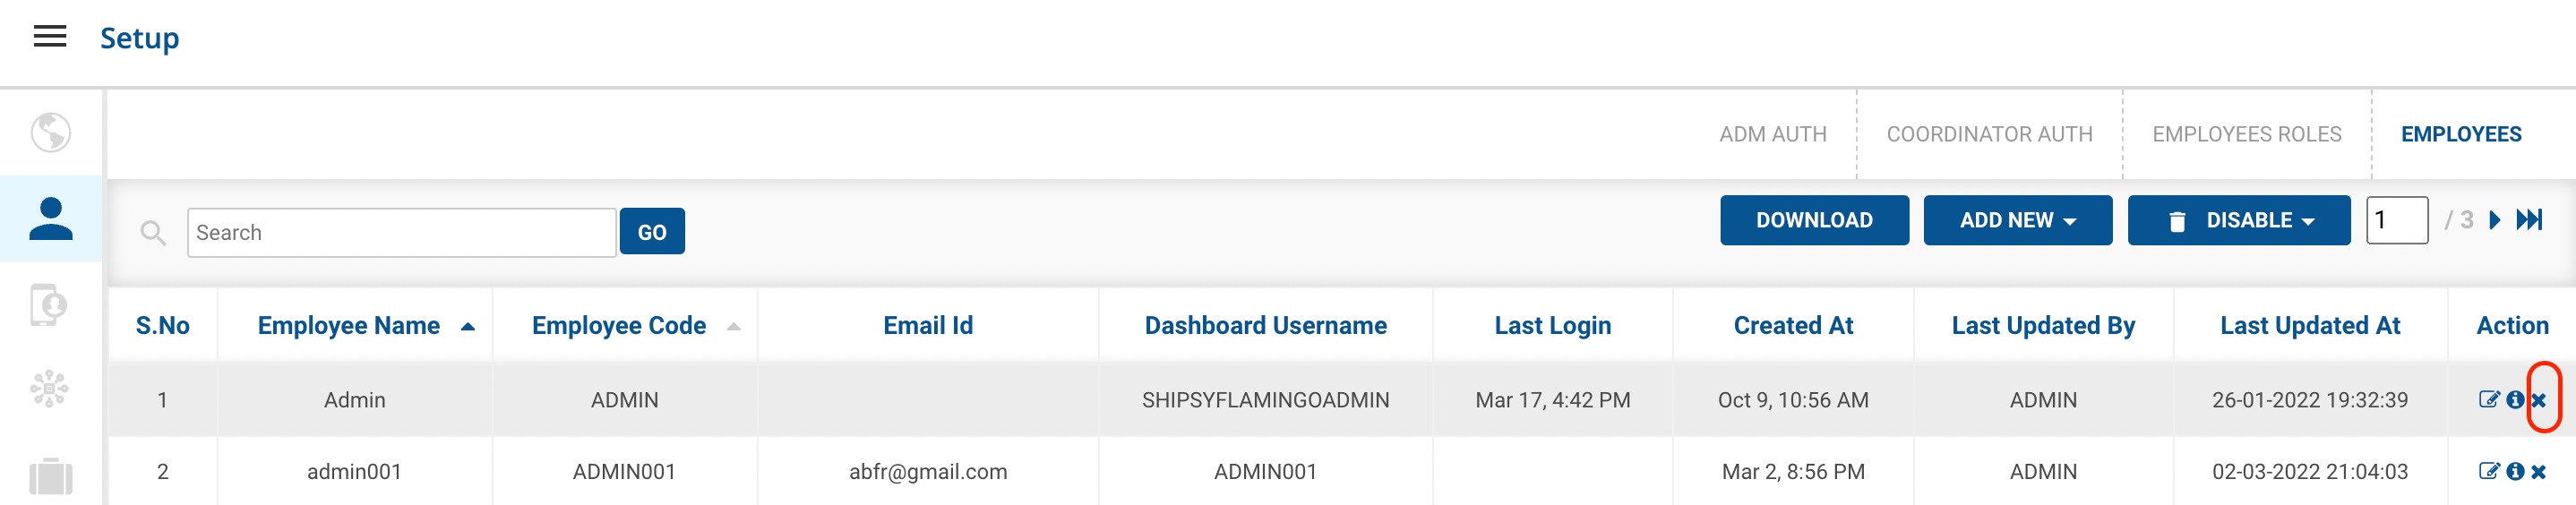Open the briefcase sidebar icon

50,476
